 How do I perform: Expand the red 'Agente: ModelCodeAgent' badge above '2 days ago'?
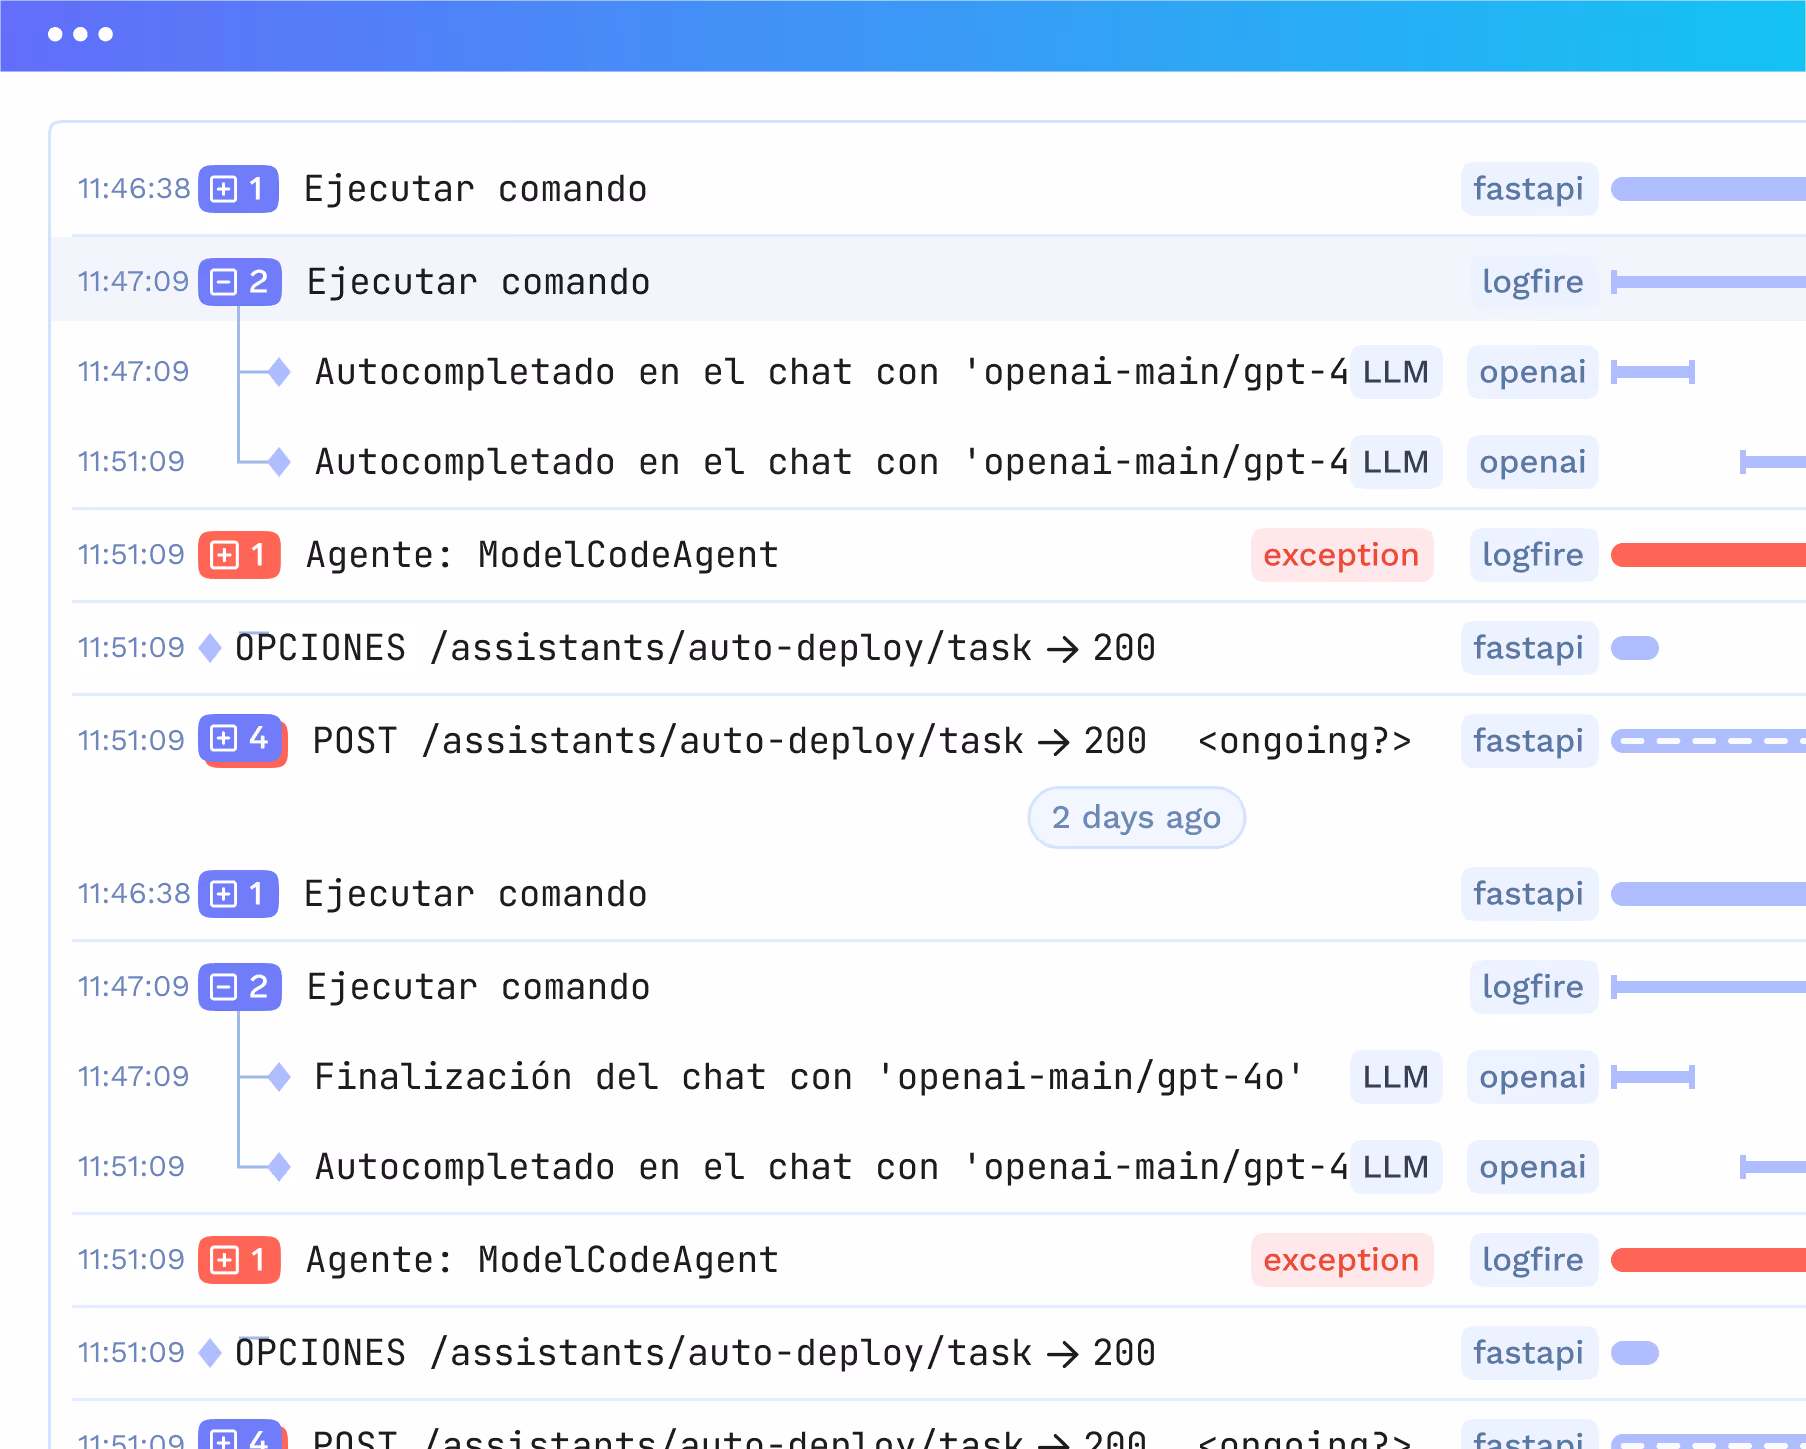[x=239, y=555]
